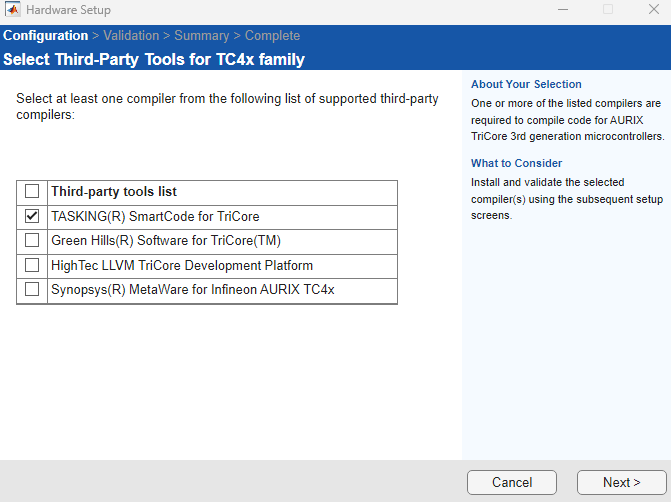The height and width of the screenshot is (502, 671).
Task: Select the Green Hills(R) Software row text
Action: [x=151, y=241]
